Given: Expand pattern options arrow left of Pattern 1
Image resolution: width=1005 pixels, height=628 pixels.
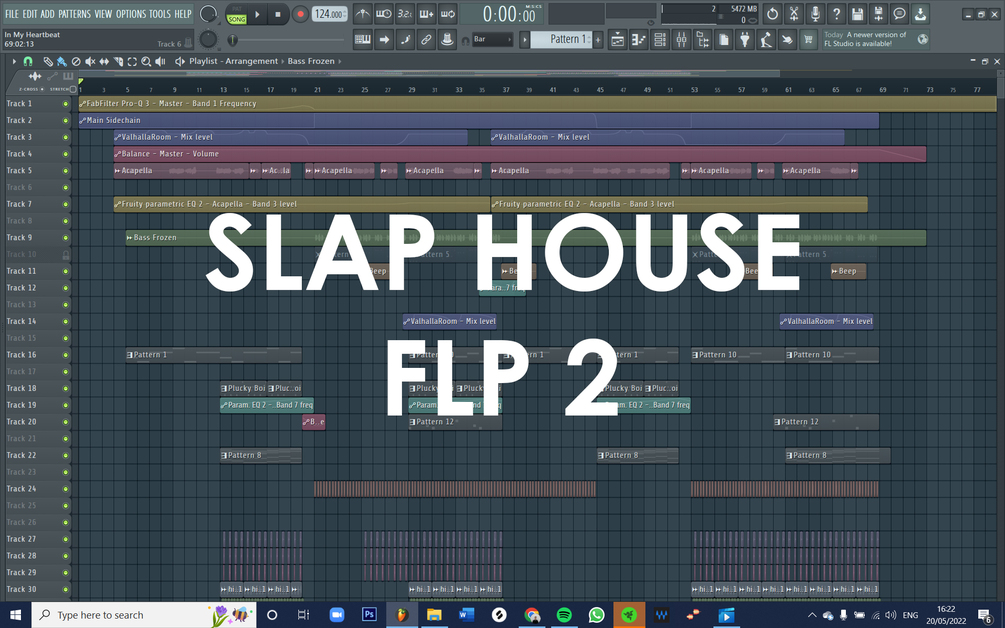Looking at the screenshot, I should (524, 40).
